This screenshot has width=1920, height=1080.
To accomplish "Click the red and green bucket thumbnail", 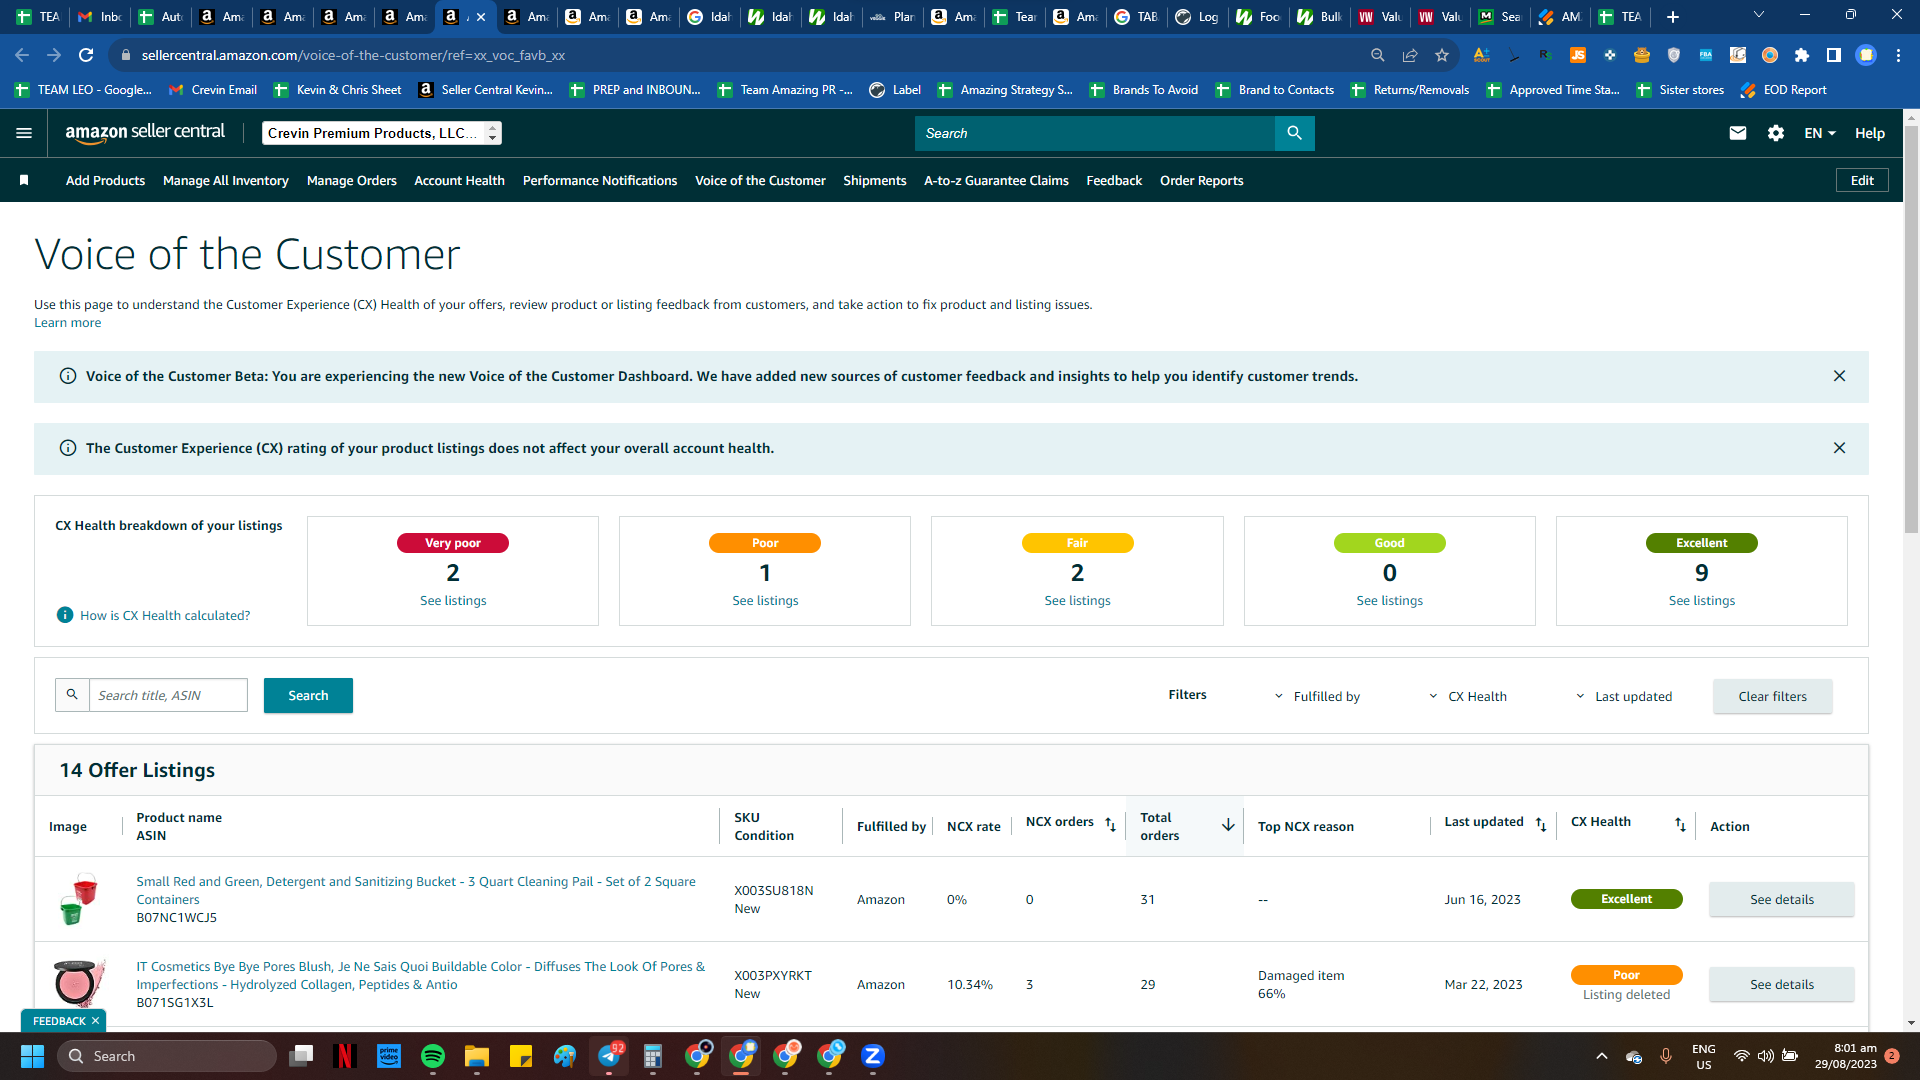I will coord(79,899).
